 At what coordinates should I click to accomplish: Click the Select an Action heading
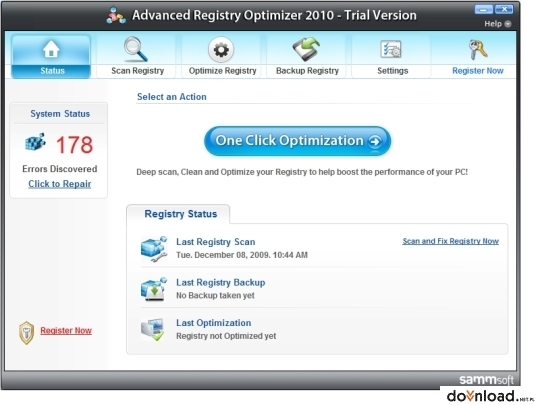click(x=172, y=97)
